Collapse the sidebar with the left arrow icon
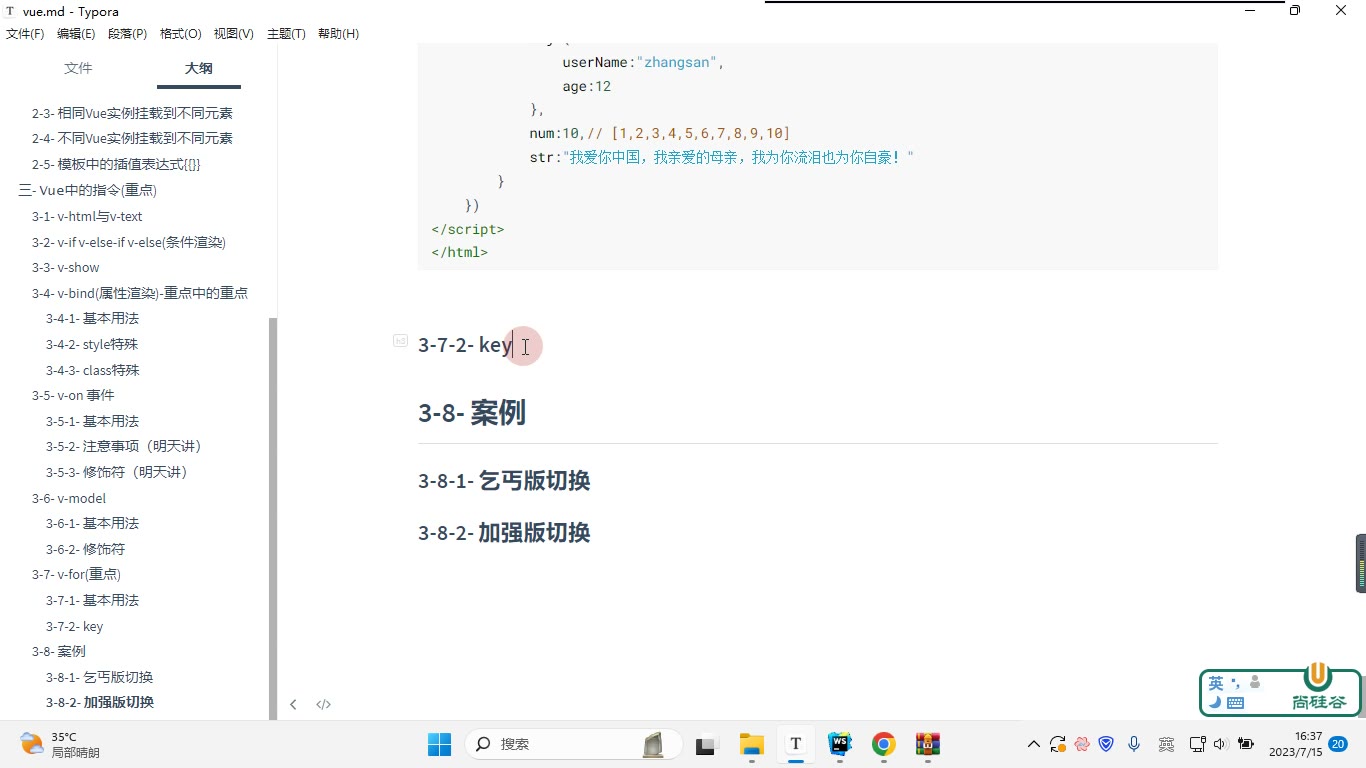Viewport: 1366px width, 768px height. [x=293, y=704]
